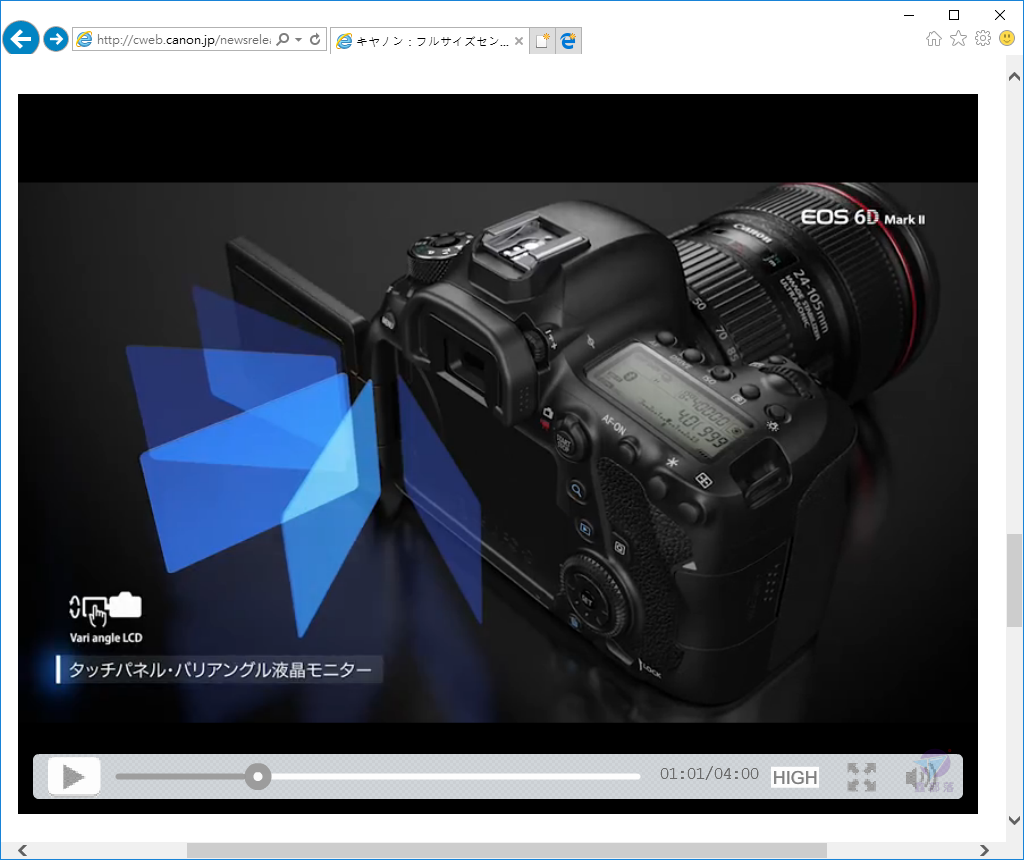The width and height of the screenshot is (1024, 860).
Task: Click the video seek bar handle
Action: (x=258, y=776)
